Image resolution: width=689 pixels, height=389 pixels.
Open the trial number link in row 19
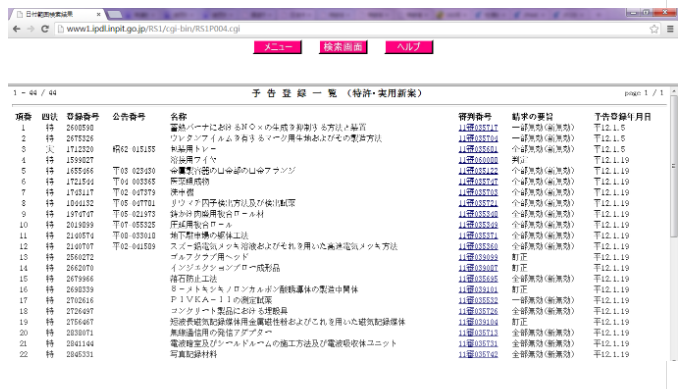(478, 322)
